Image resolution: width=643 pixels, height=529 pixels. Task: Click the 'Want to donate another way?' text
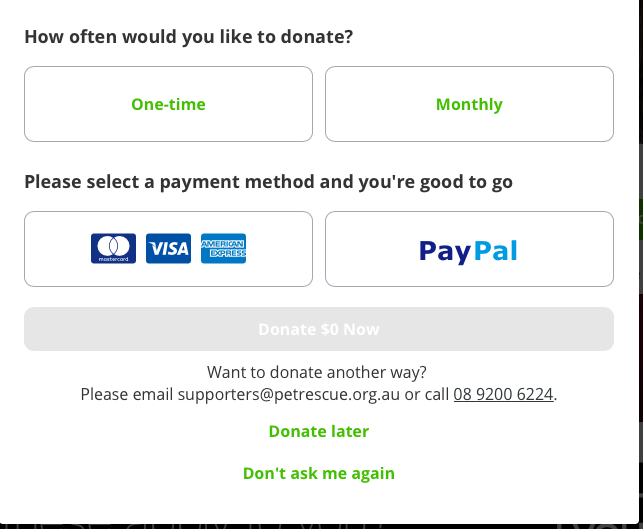pos(317,372)
